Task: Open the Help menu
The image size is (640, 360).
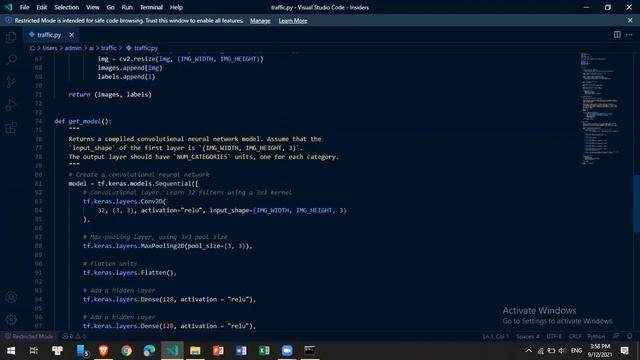Action: (176, 7)
